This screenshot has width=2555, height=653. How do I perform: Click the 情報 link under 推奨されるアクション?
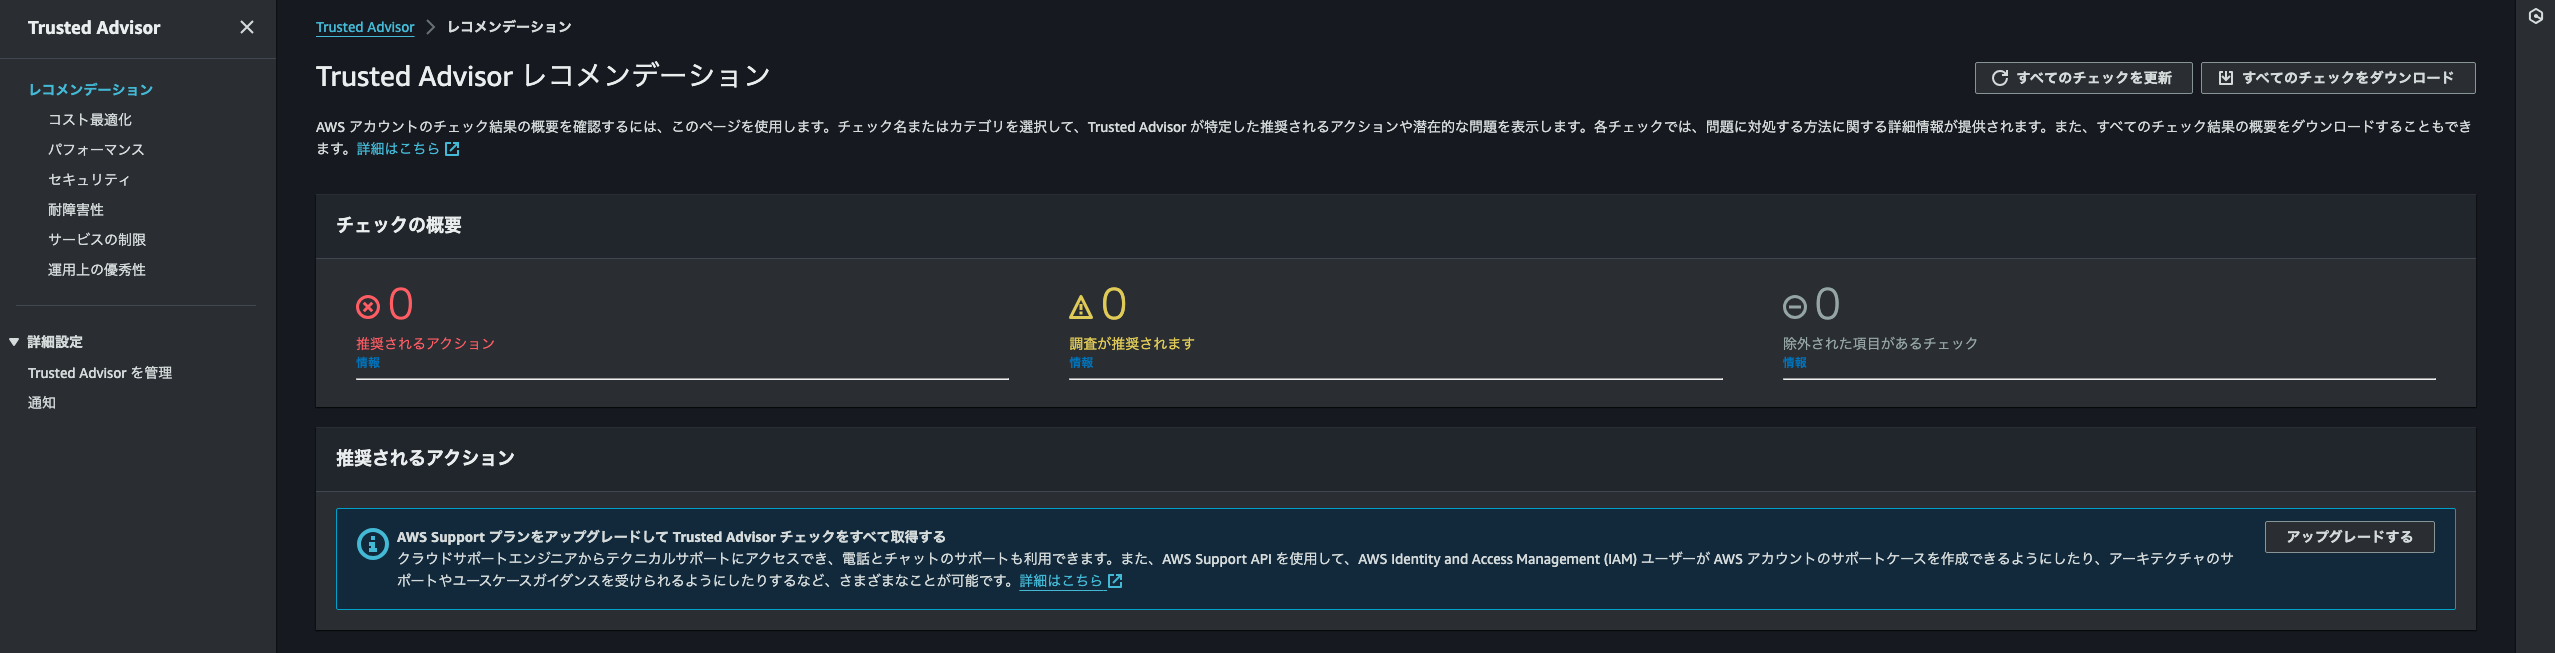click(x=368, y=363)
